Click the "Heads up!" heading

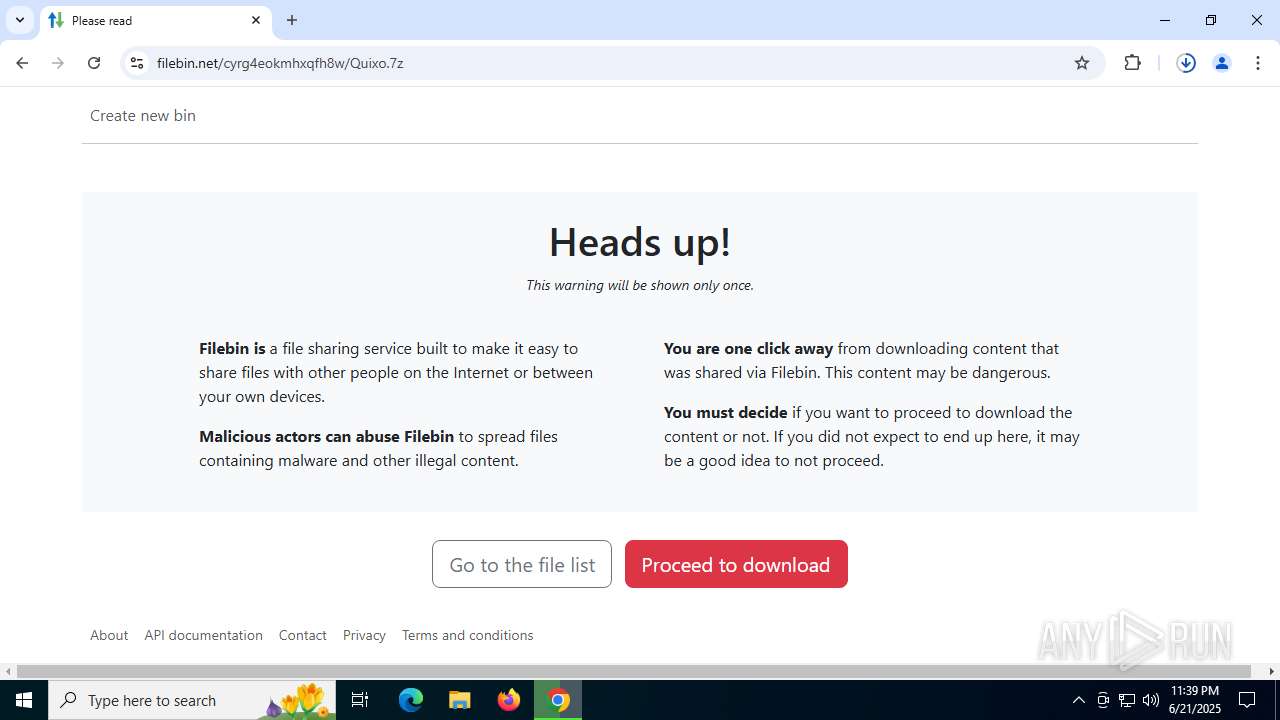tap(640, 242)
